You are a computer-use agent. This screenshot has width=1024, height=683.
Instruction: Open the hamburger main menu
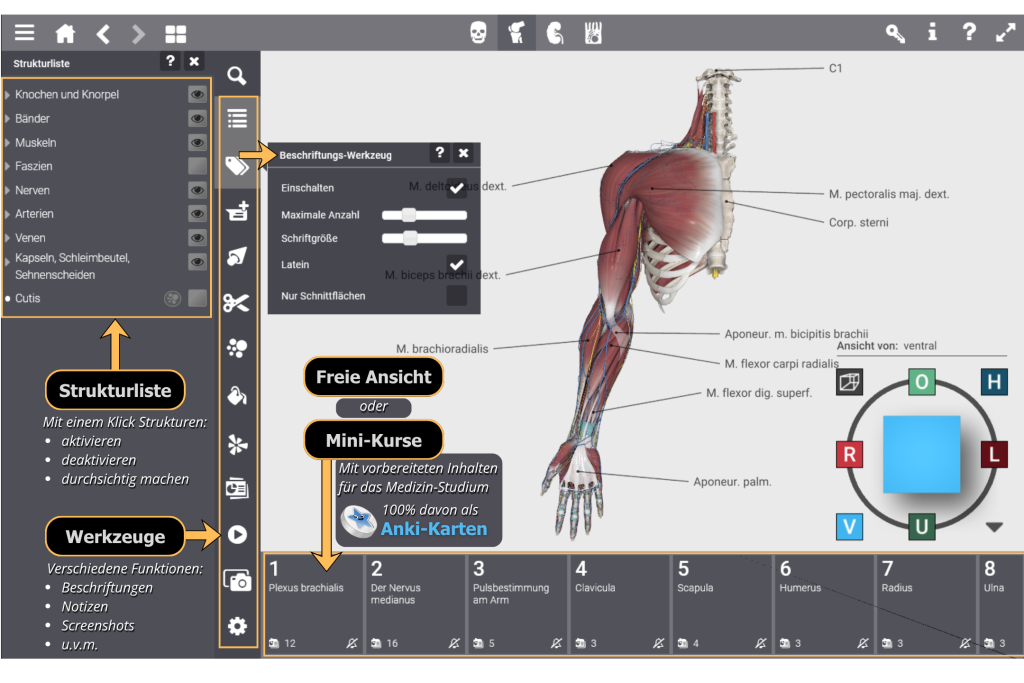coord(25,33)
